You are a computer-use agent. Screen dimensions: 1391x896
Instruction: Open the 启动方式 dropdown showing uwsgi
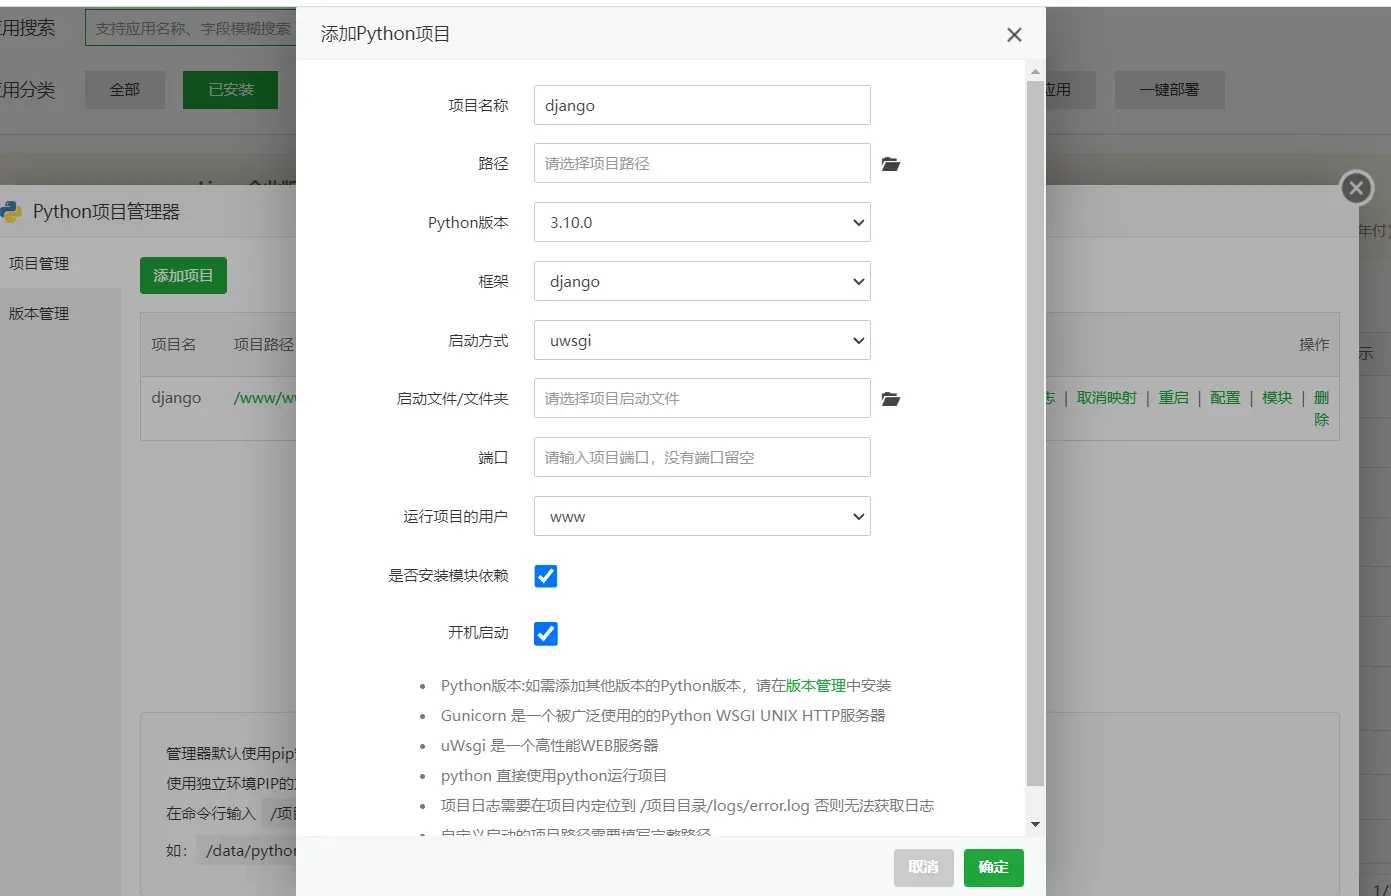[x=702, y=341]
